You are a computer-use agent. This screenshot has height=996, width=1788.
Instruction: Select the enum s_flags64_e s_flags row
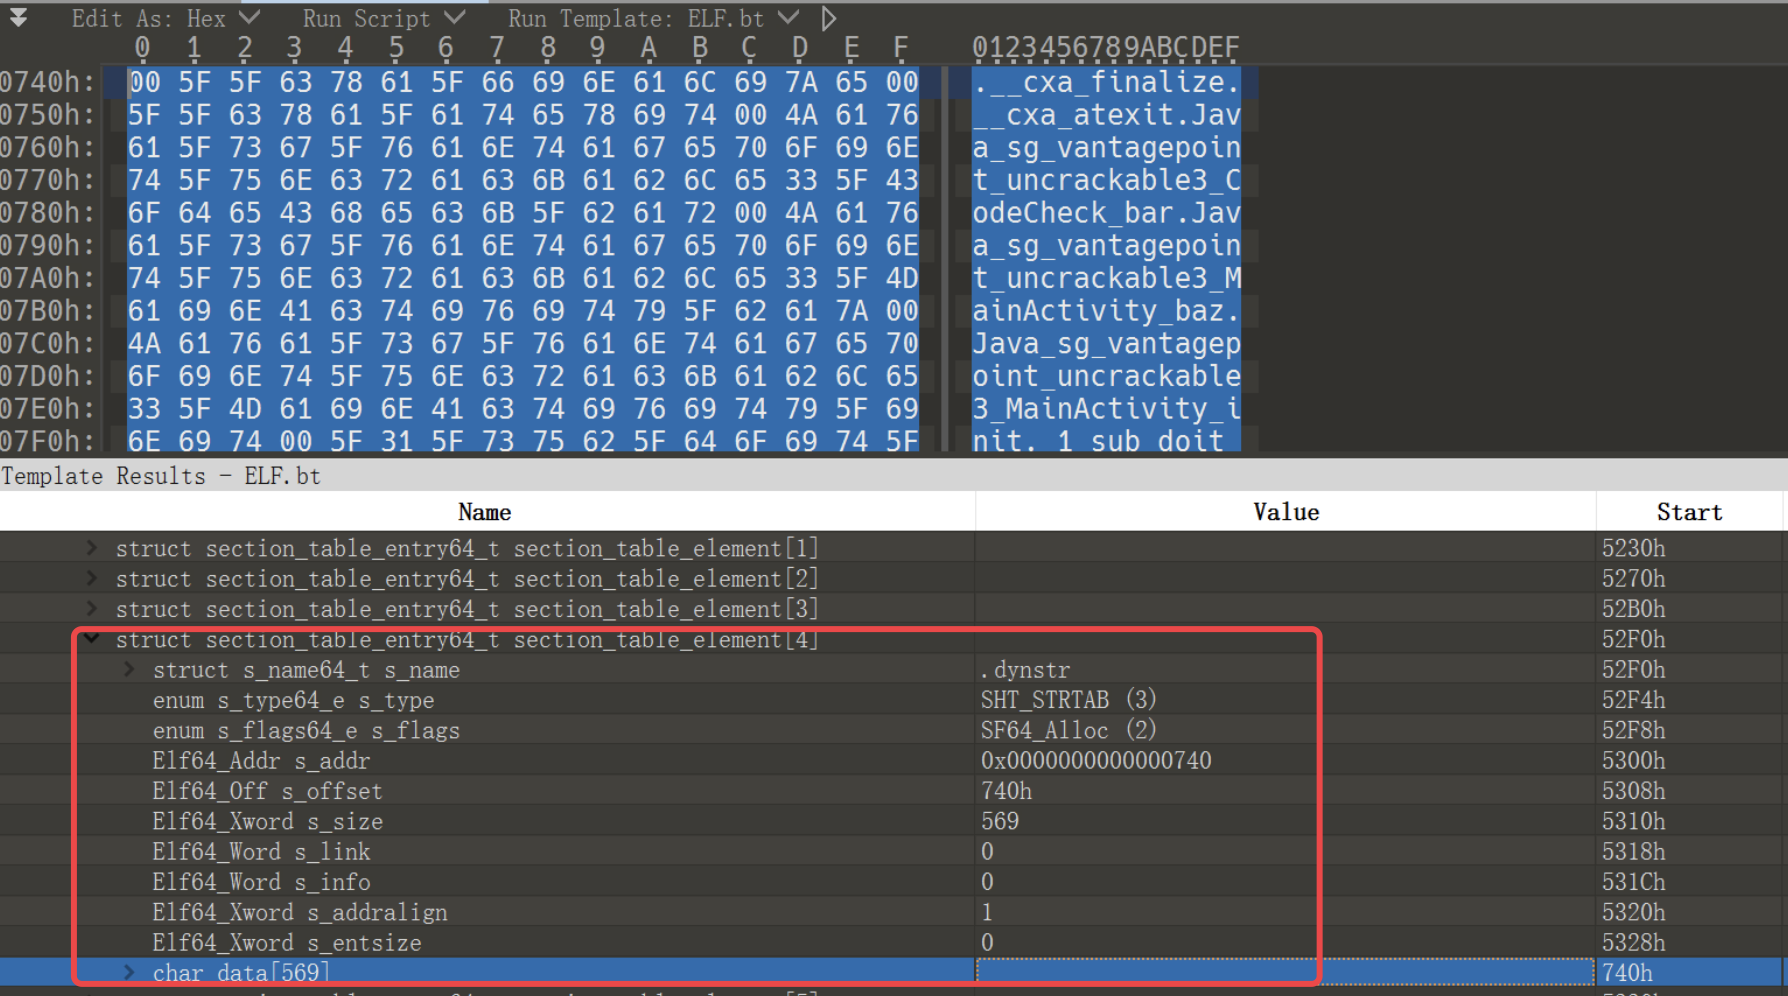click(892, 730)
